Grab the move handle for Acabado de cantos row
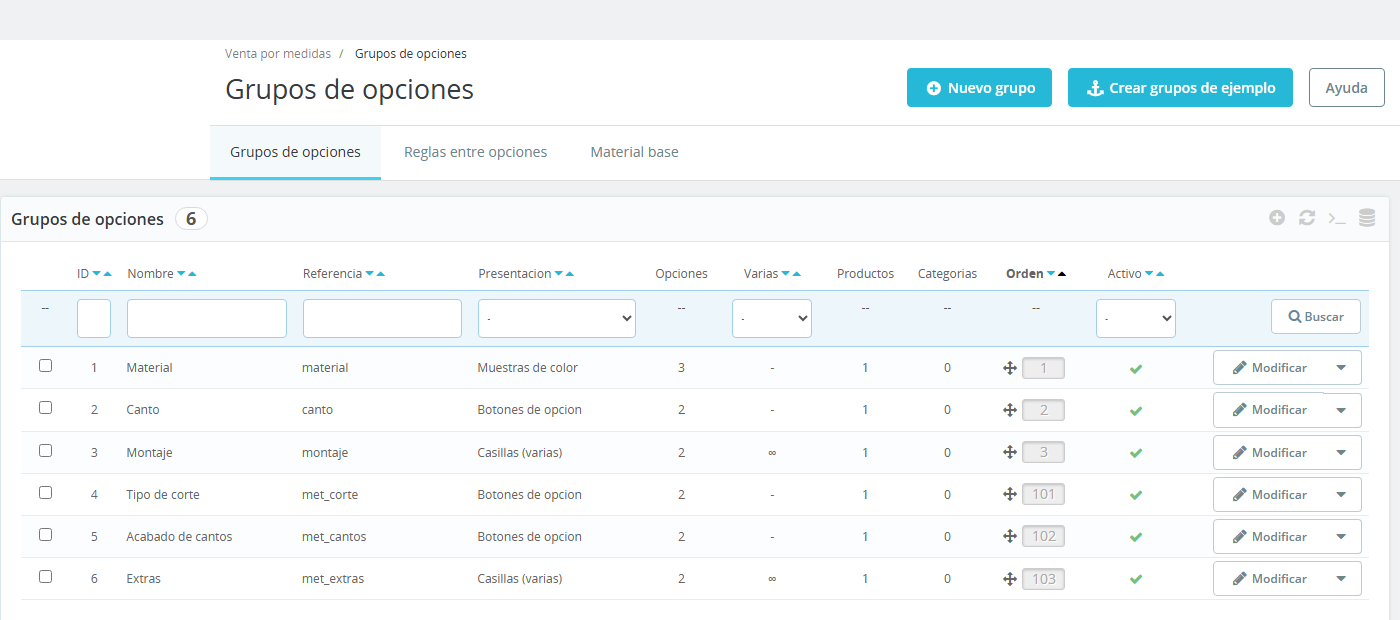 (1010, 536)
